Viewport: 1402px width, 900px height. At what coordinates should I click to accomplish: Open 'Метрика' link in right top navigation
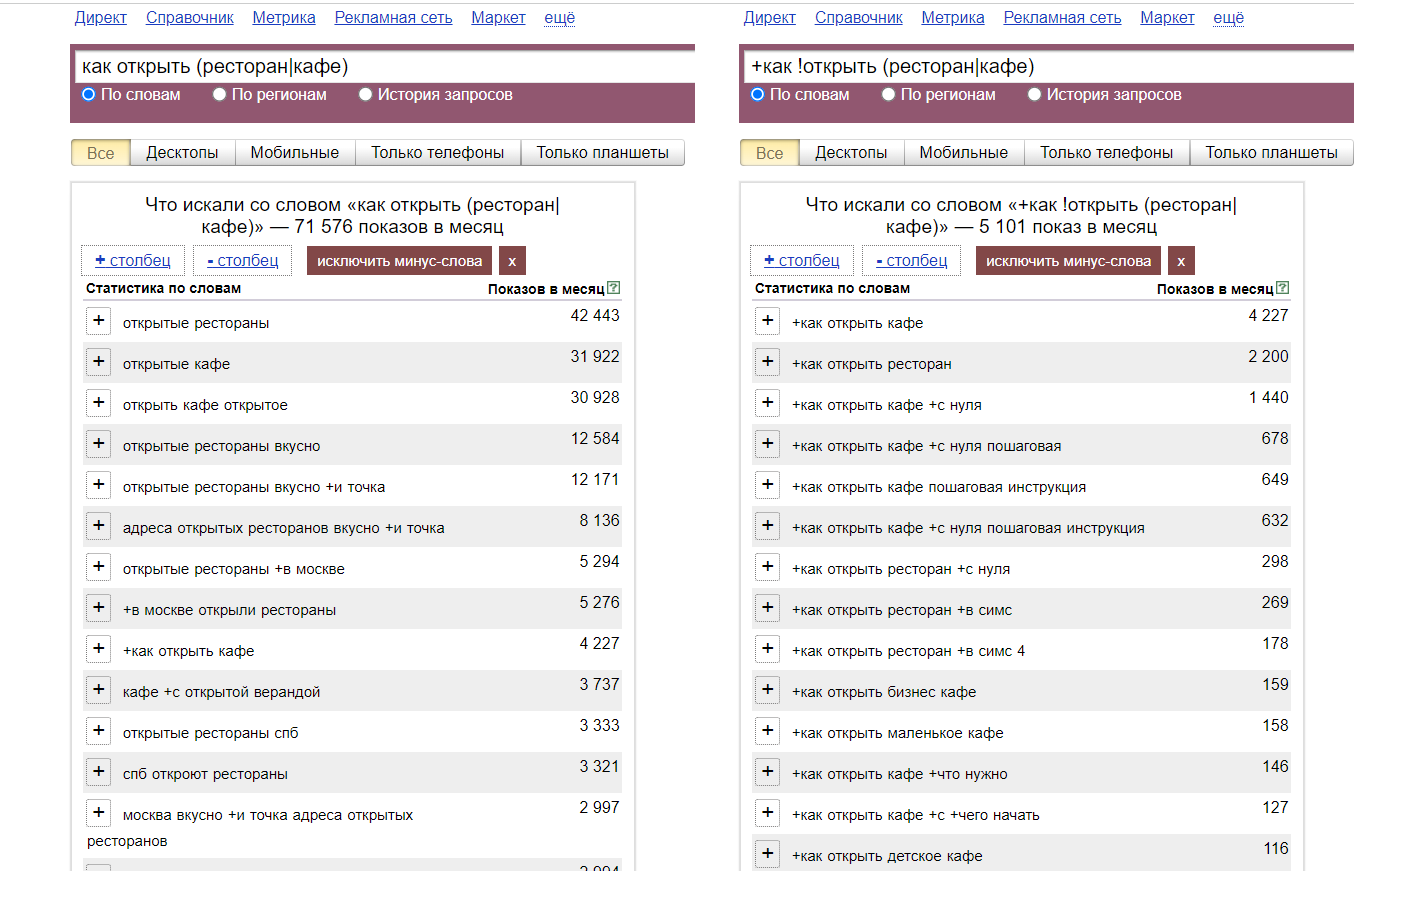(x=953, y=17)
